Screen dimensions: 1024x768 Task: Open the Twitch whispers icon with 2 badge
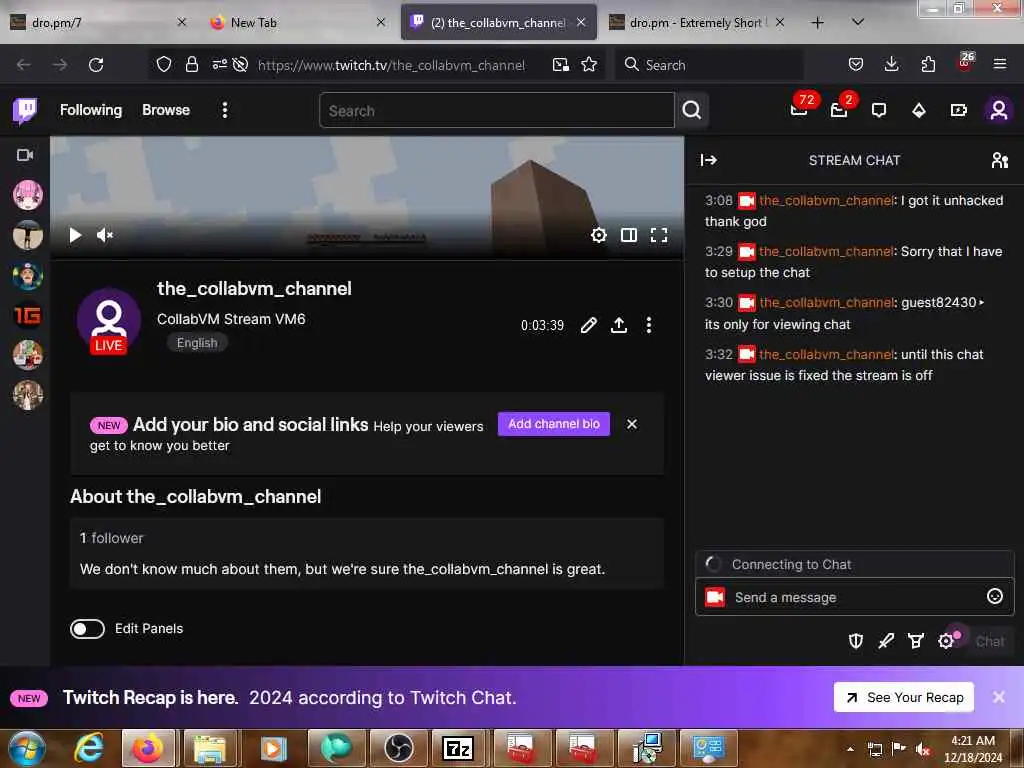[x=839, y=109]
